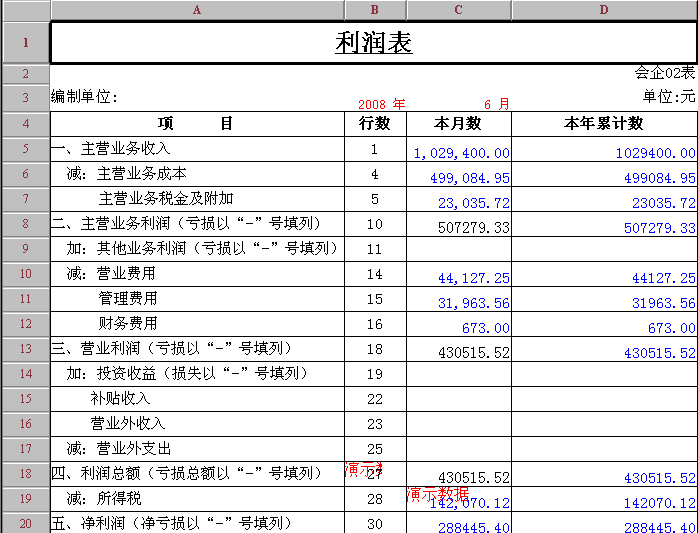The image size is (698, 533).
Task: Select the 减：主营业务成本 cell
Action: 197,174
